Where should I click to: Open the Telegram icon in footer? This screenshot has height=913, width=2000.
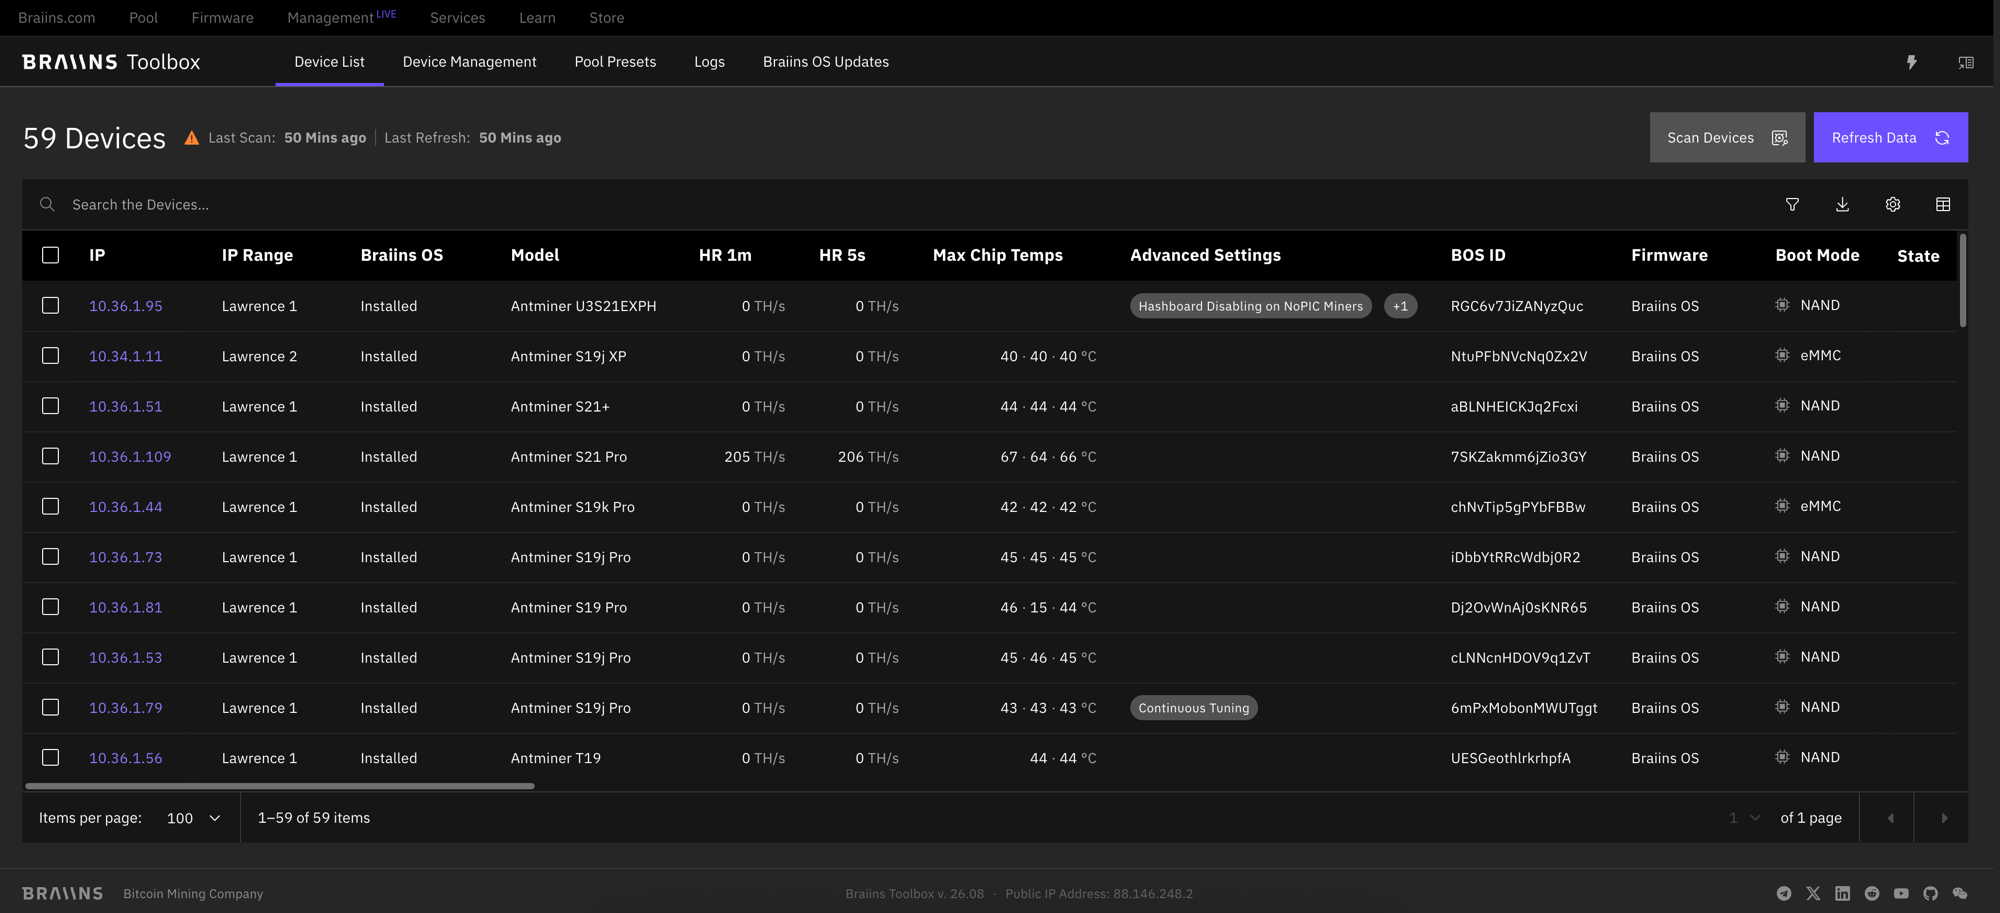pyautogui.click(x=1784, y=893)
